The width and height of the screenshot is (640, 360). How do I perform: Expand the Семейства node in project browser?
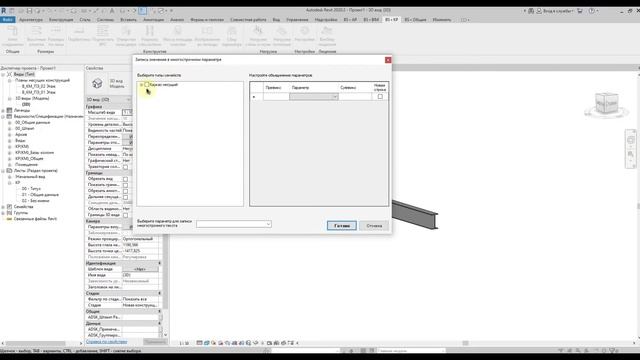[3, 207]
